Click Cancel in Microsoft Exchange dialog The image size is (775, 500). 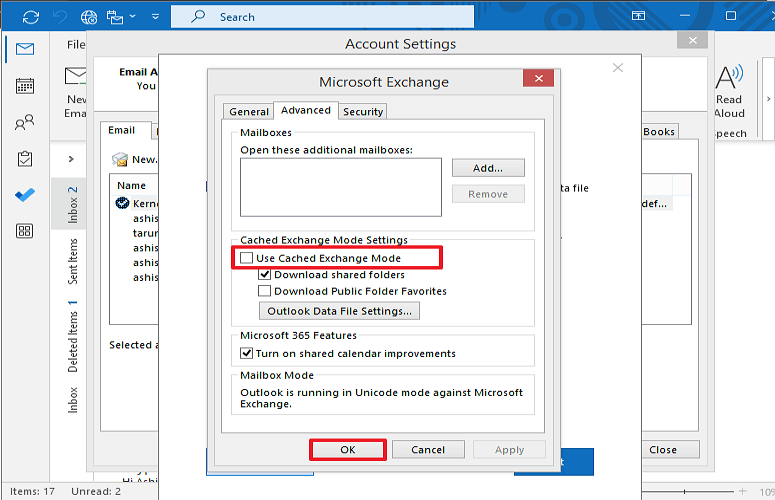(x=428, y=450)
